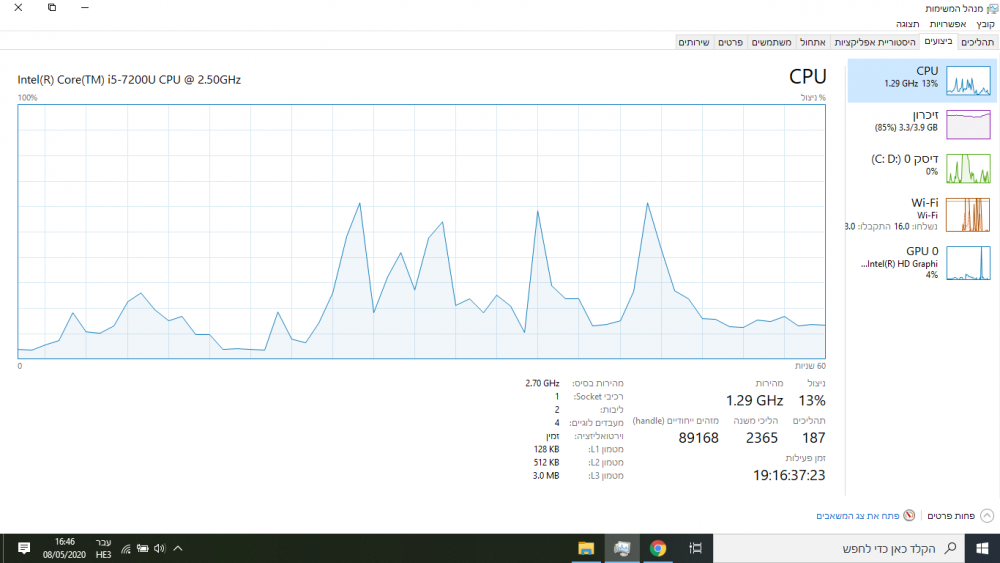Click the large CPU heading above the graph

tap(807, 77)
